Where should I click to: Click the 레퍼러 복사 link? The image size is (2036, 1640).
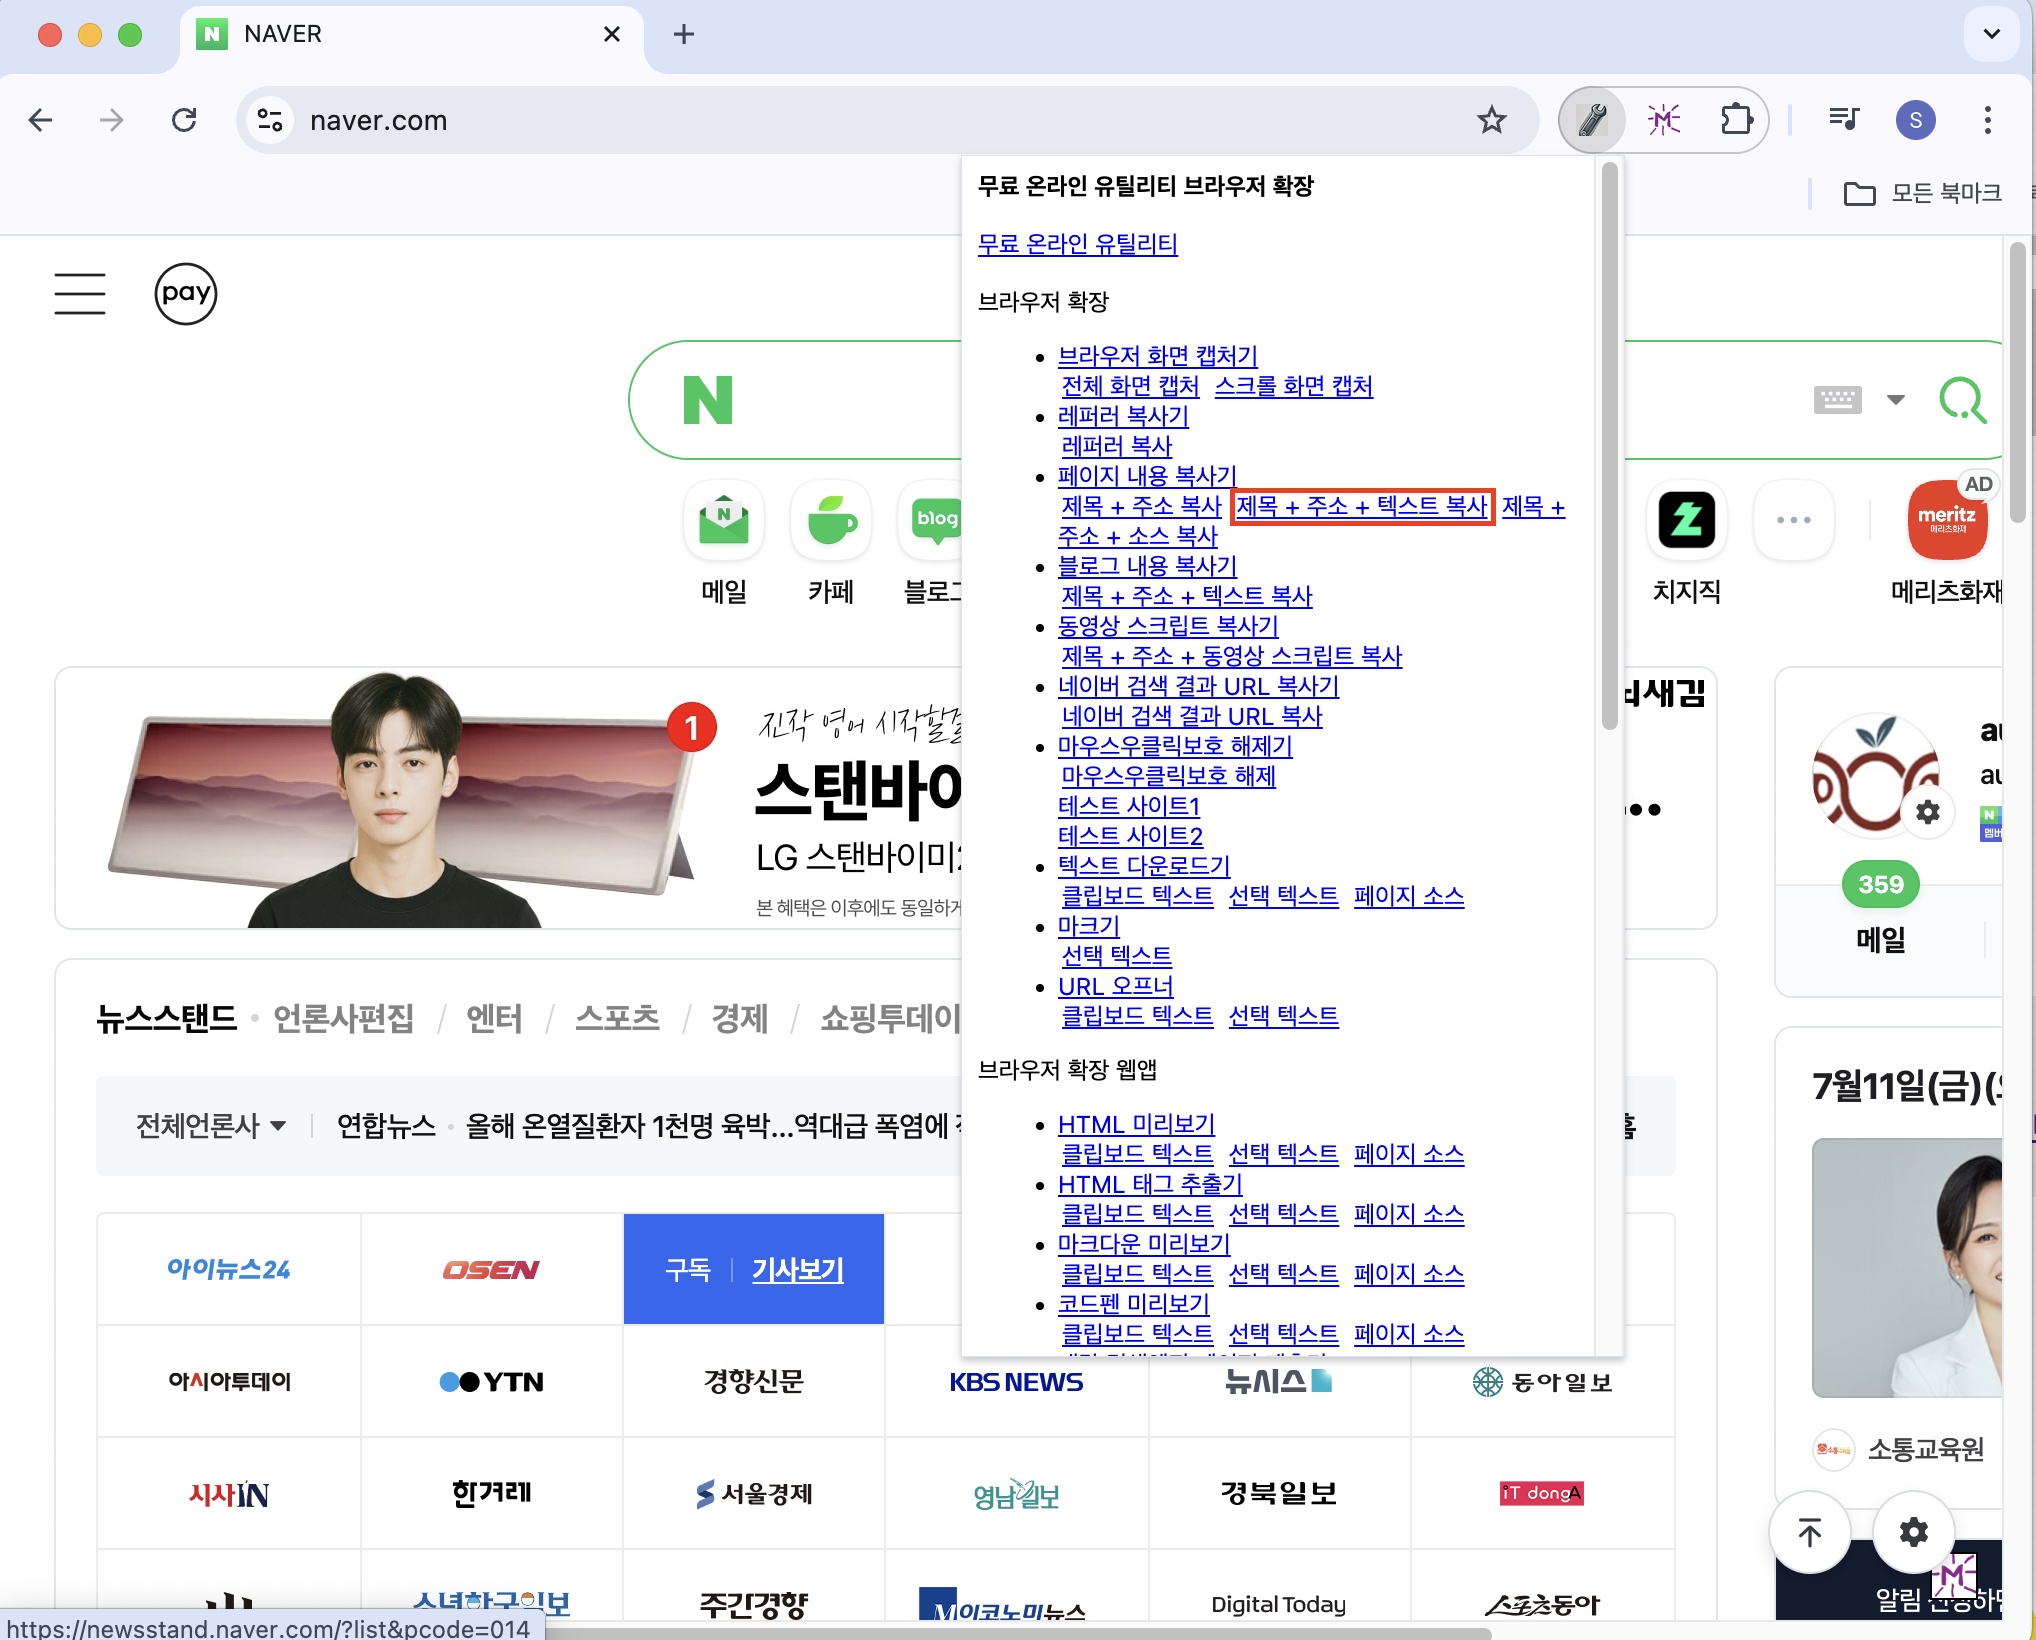(1116, 446)
